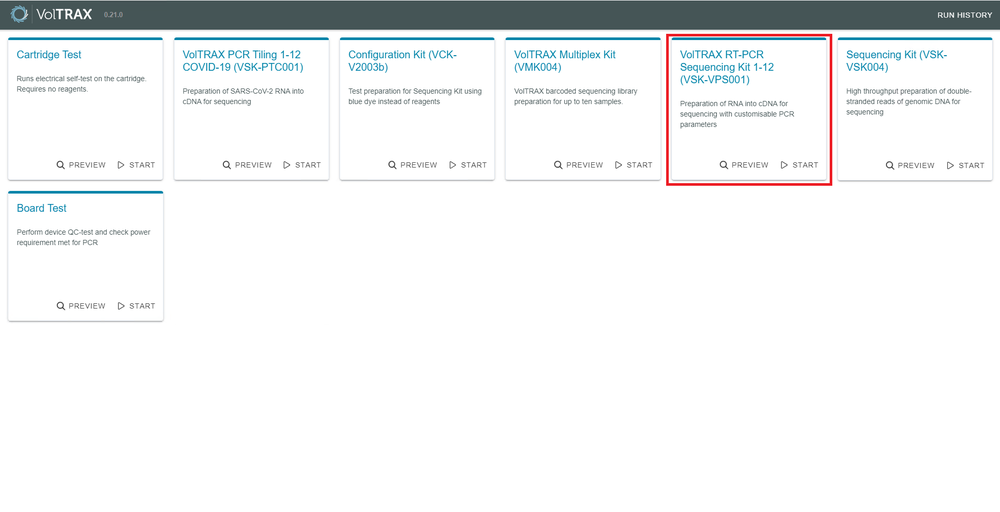Click the VolTRAX logo icon
Image resolution: width=1000 pixels, height=512 pixels.
[x=20, y=14]
